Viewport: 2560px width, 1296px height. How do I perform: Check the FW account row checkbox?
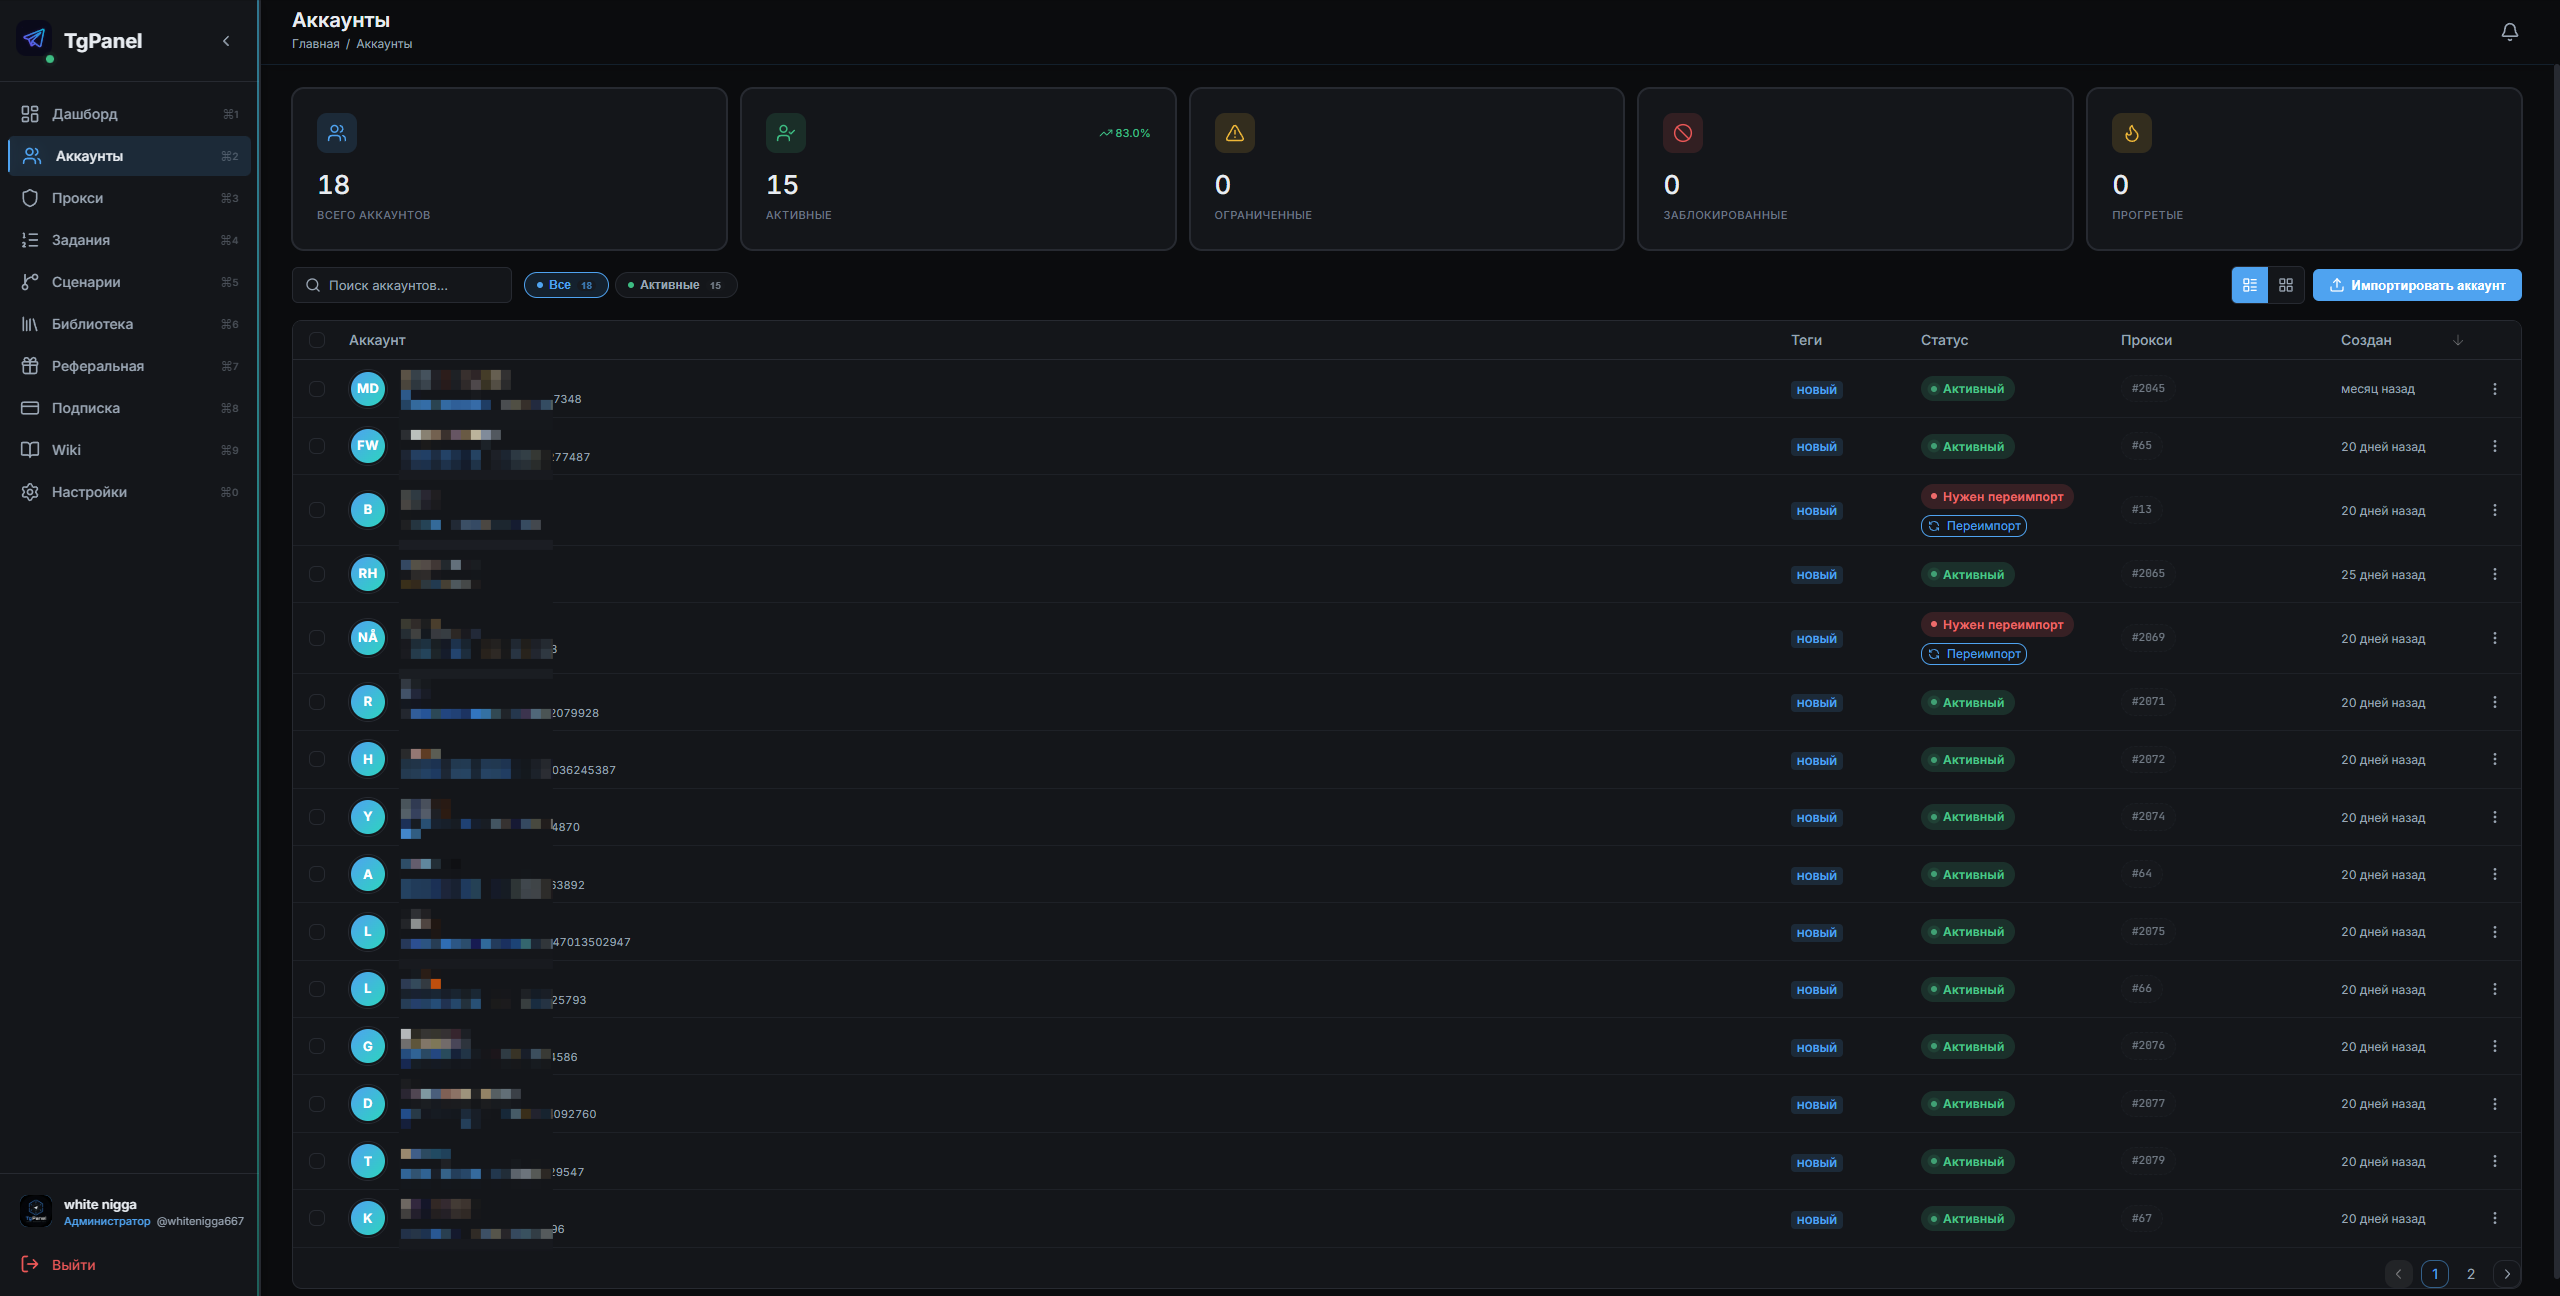click(x=317, y=446)
